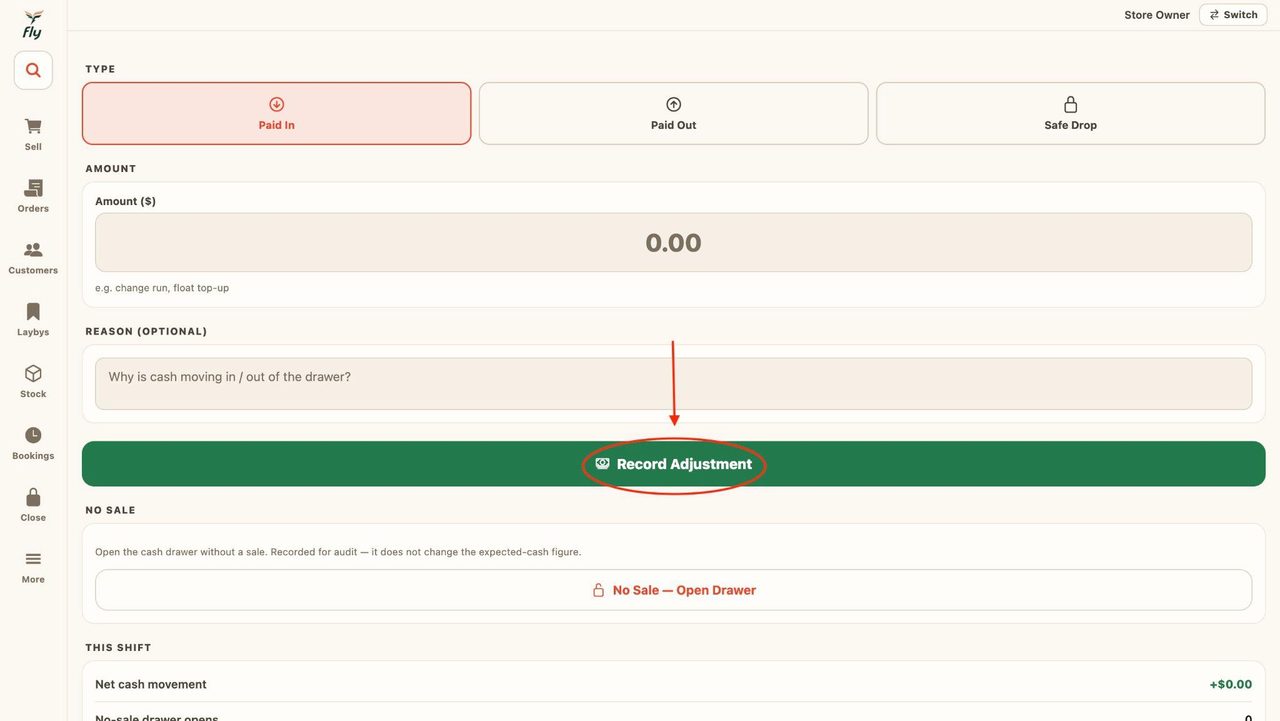Click the TYPE section heading
1280x721 pixels.
100,69
